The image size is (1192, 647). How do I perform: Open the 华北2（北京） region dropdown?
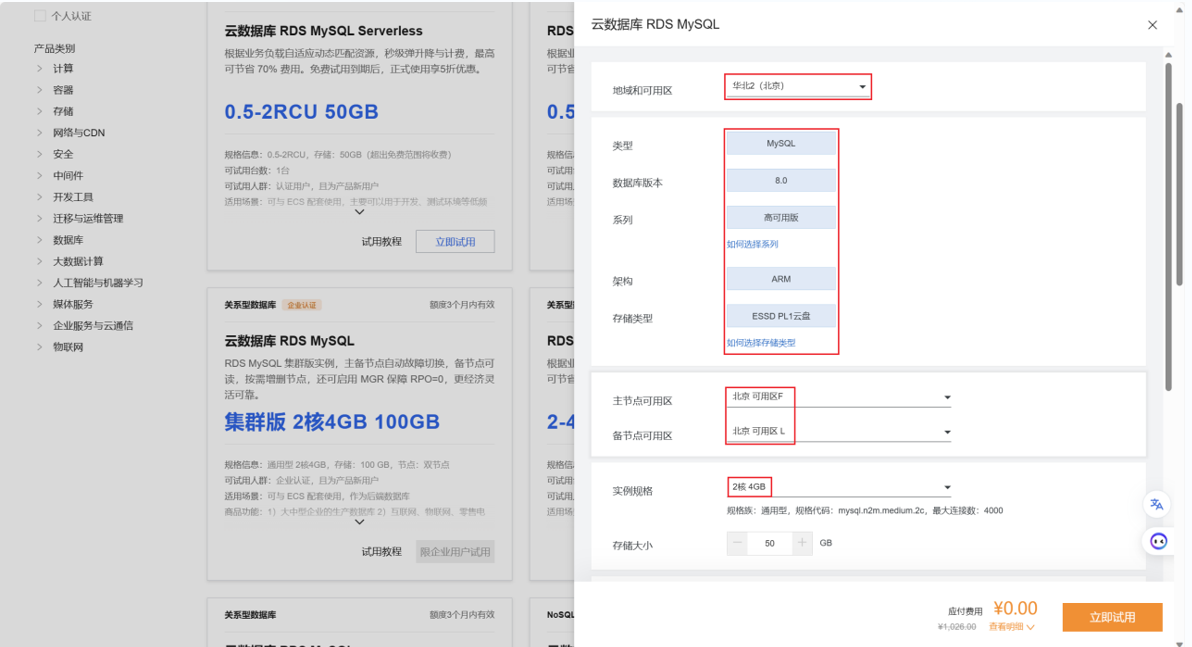[797, 86]
